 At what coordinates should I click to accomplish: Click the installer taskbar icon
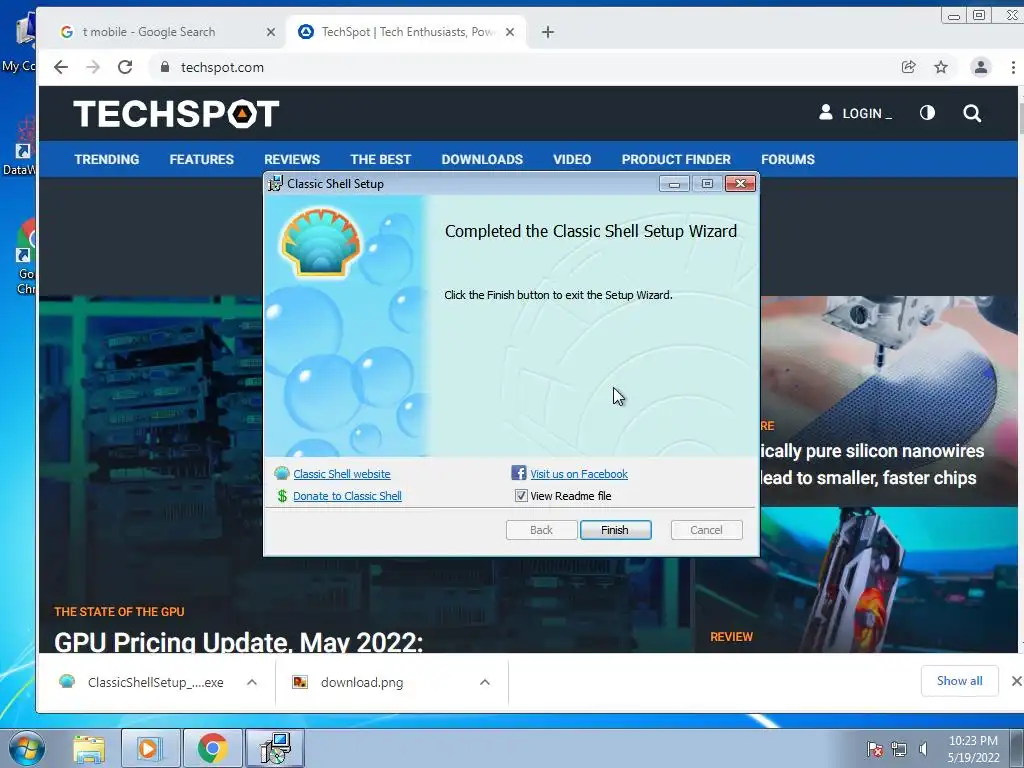click(x=275, y=748)
